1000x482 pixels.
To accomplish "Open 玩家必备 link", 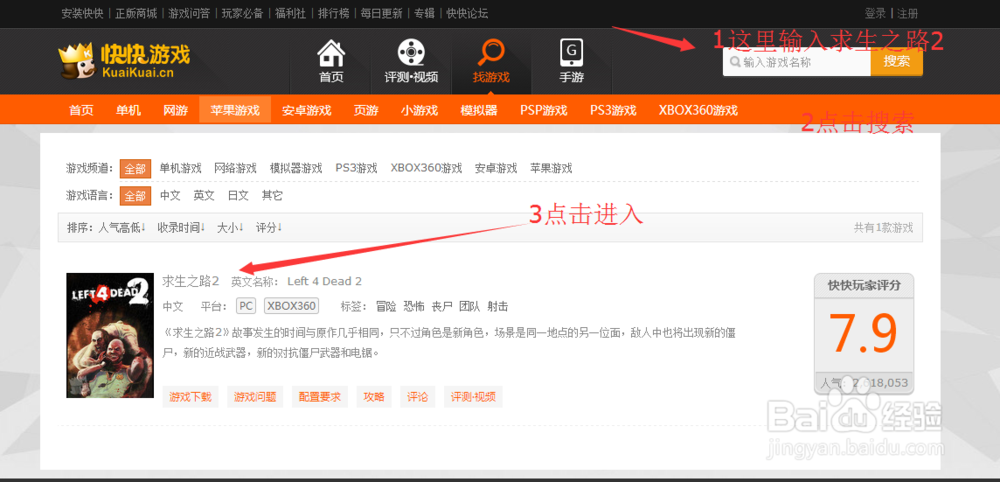I will (242, 13).
